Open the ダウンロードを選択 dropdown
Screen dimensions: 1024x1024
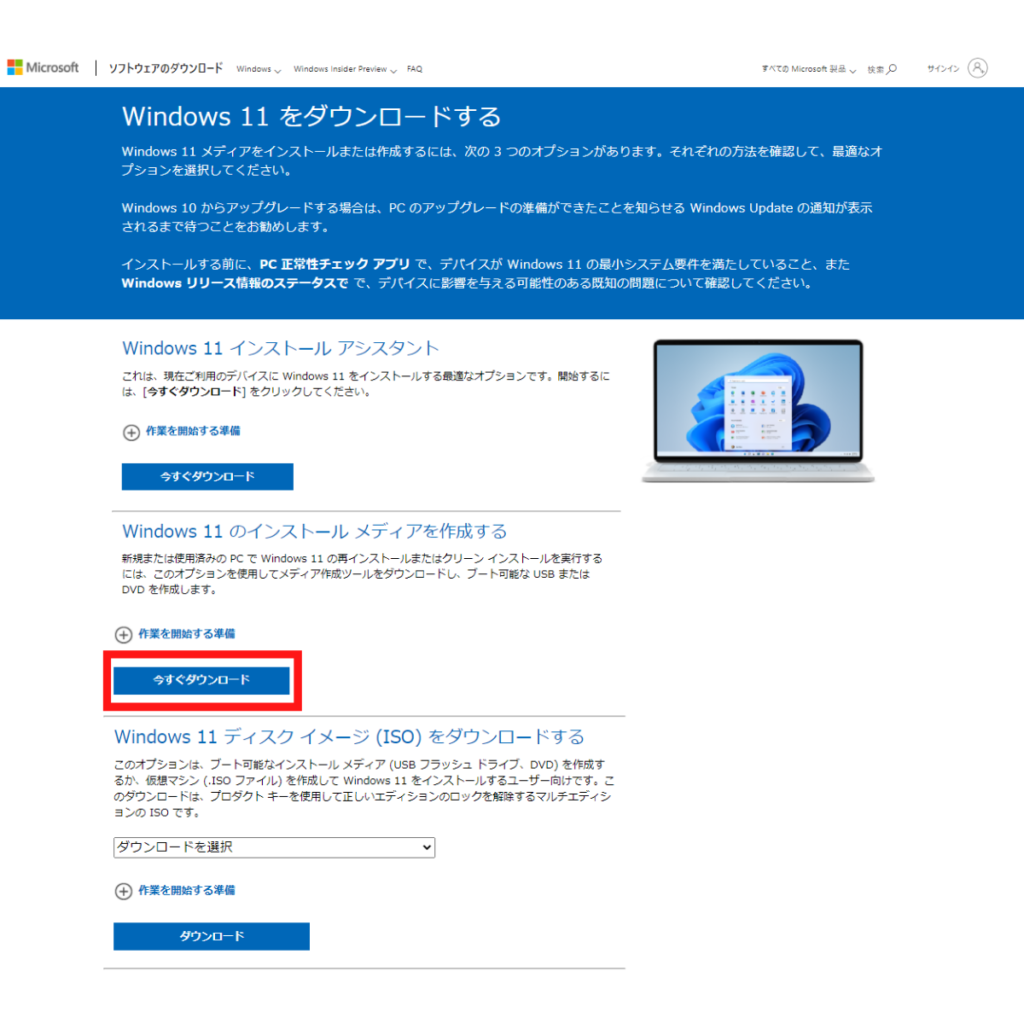[274, 847]
